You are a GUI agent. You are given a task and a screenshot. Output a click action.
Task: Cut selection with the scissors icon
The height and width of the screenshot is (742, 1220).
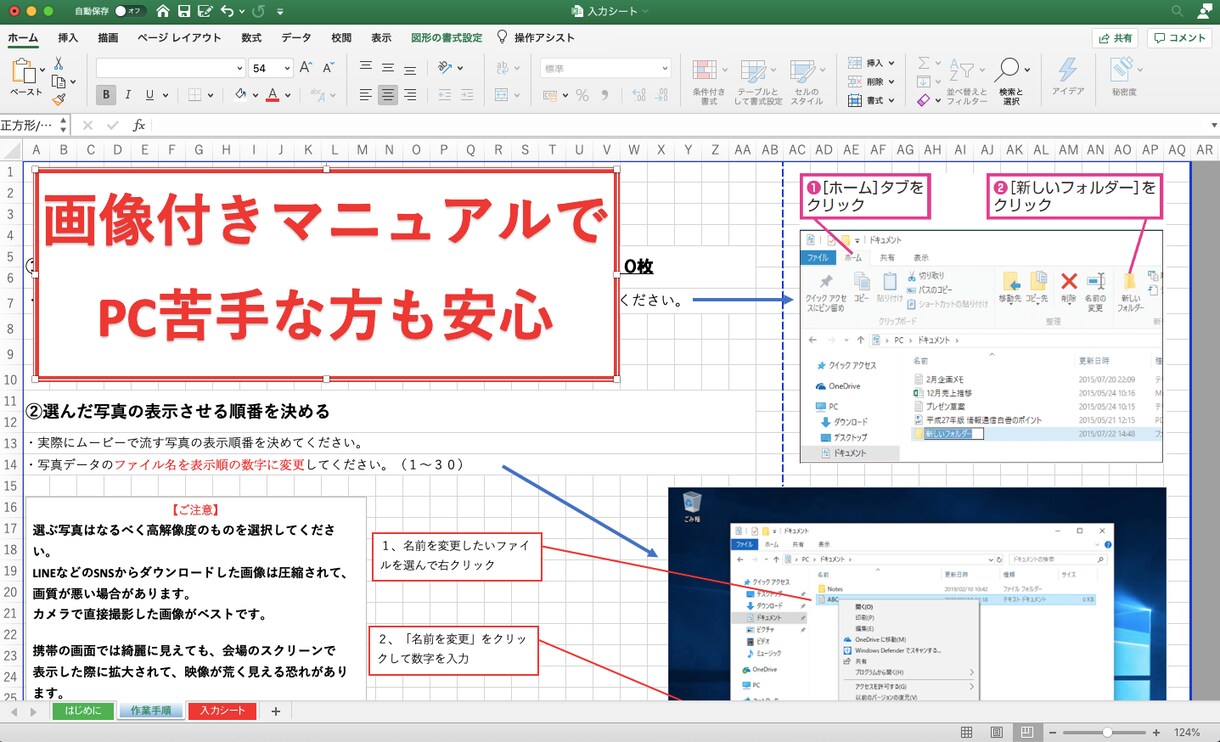[x=59, y=65]
